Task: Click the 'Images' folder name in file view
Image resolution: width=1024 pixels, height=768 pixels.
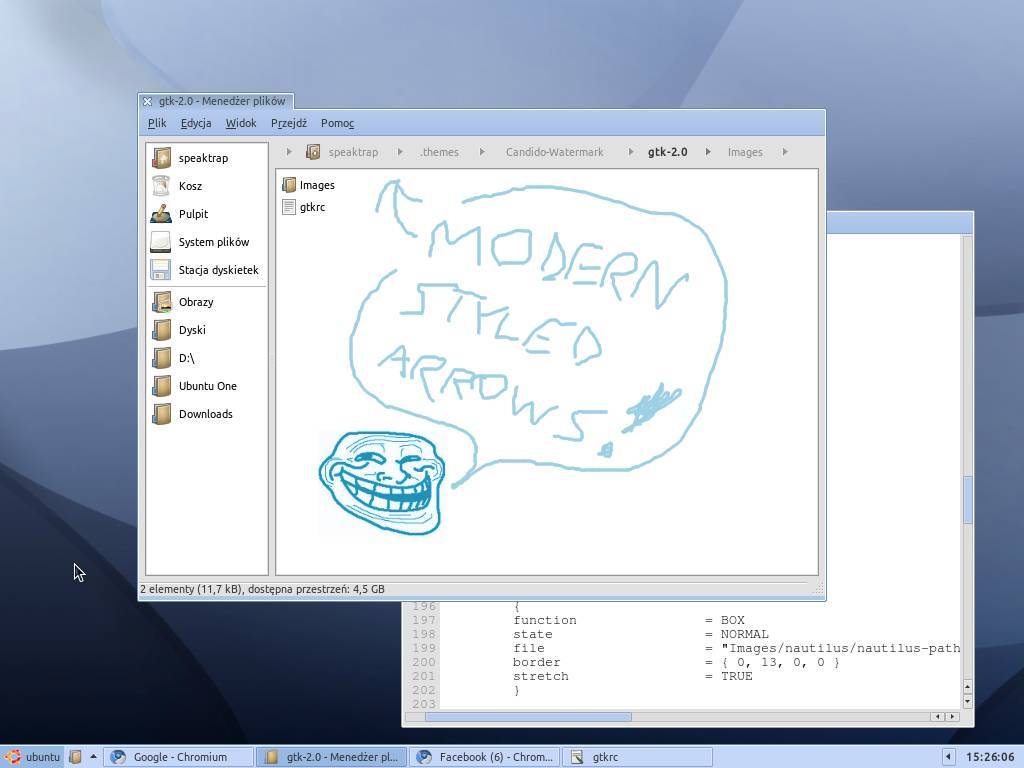Action: pos(317,185)
